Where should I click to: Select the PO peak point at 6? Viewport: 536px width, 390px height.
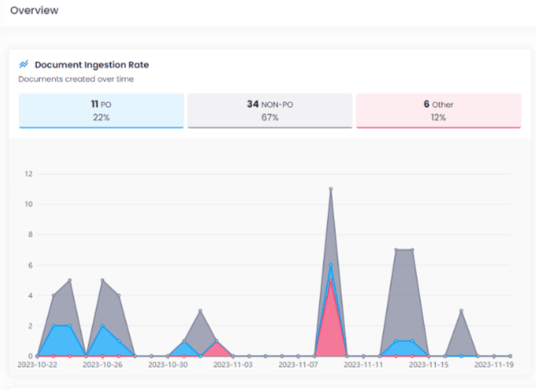point(331,265)
